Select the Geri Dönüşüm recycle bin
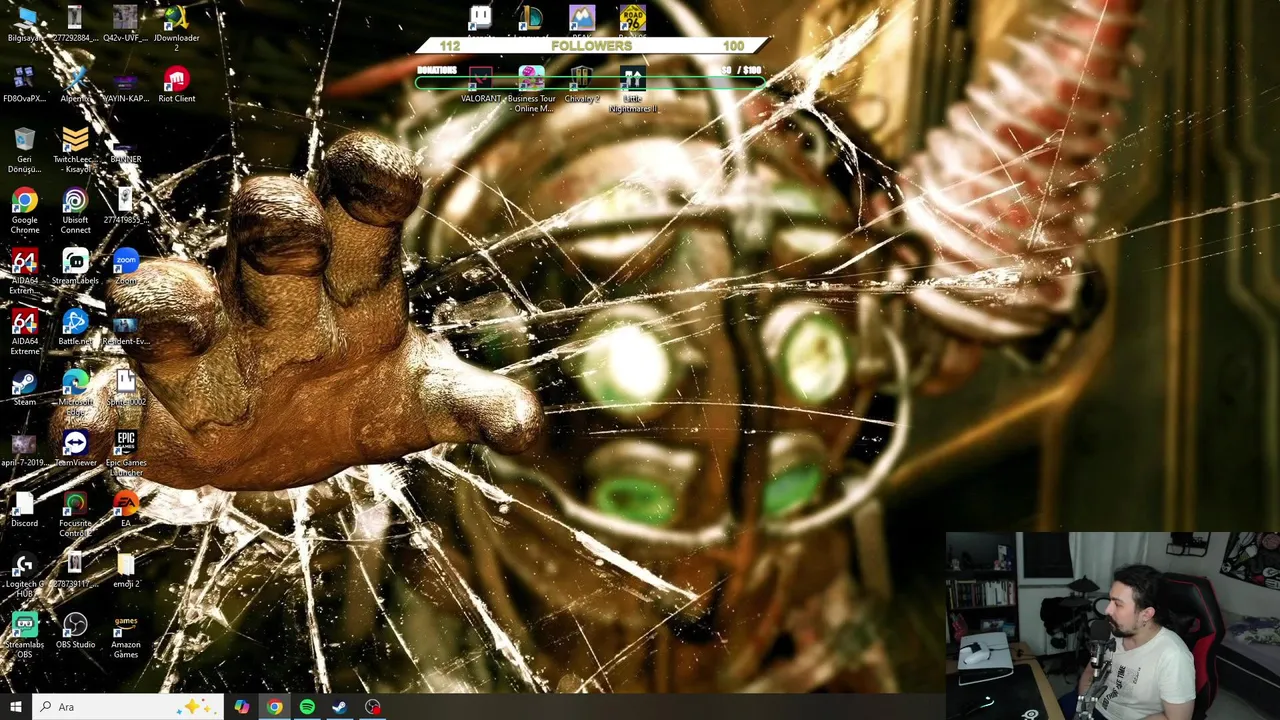Image resolution: width=1280 pixels, height=720 pixels. 25,150
